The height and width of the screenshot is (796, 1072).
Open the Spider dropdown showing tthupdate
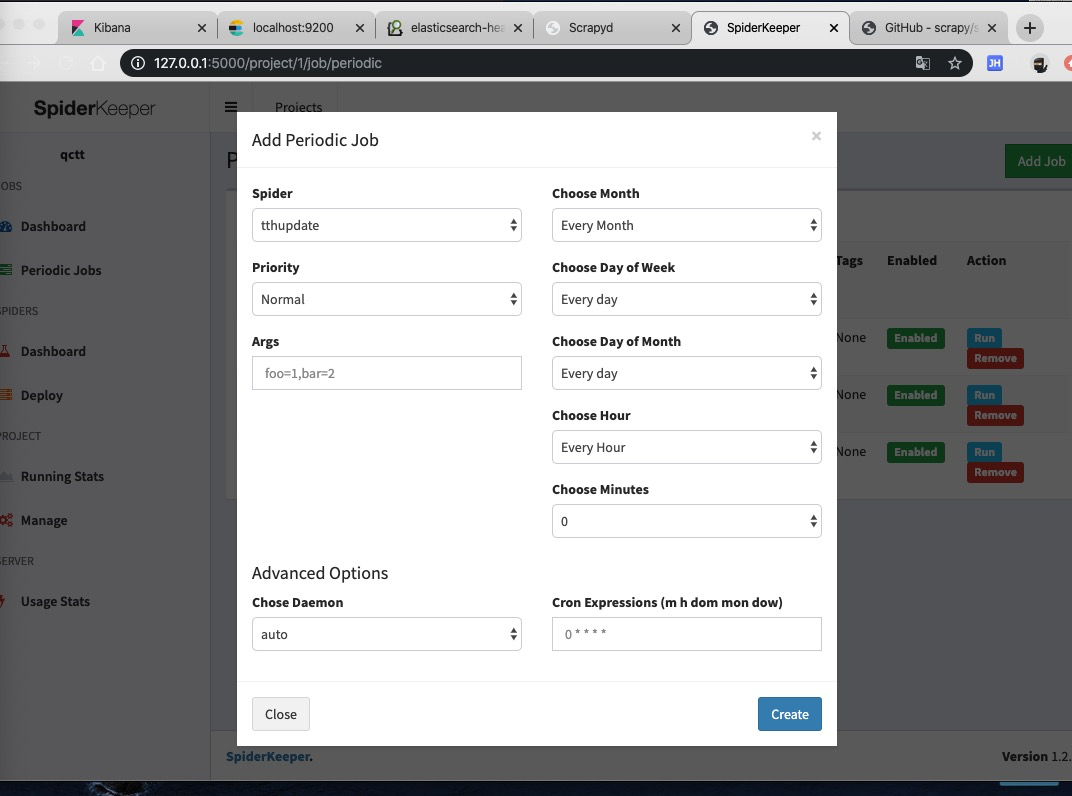tap(386, 225)
